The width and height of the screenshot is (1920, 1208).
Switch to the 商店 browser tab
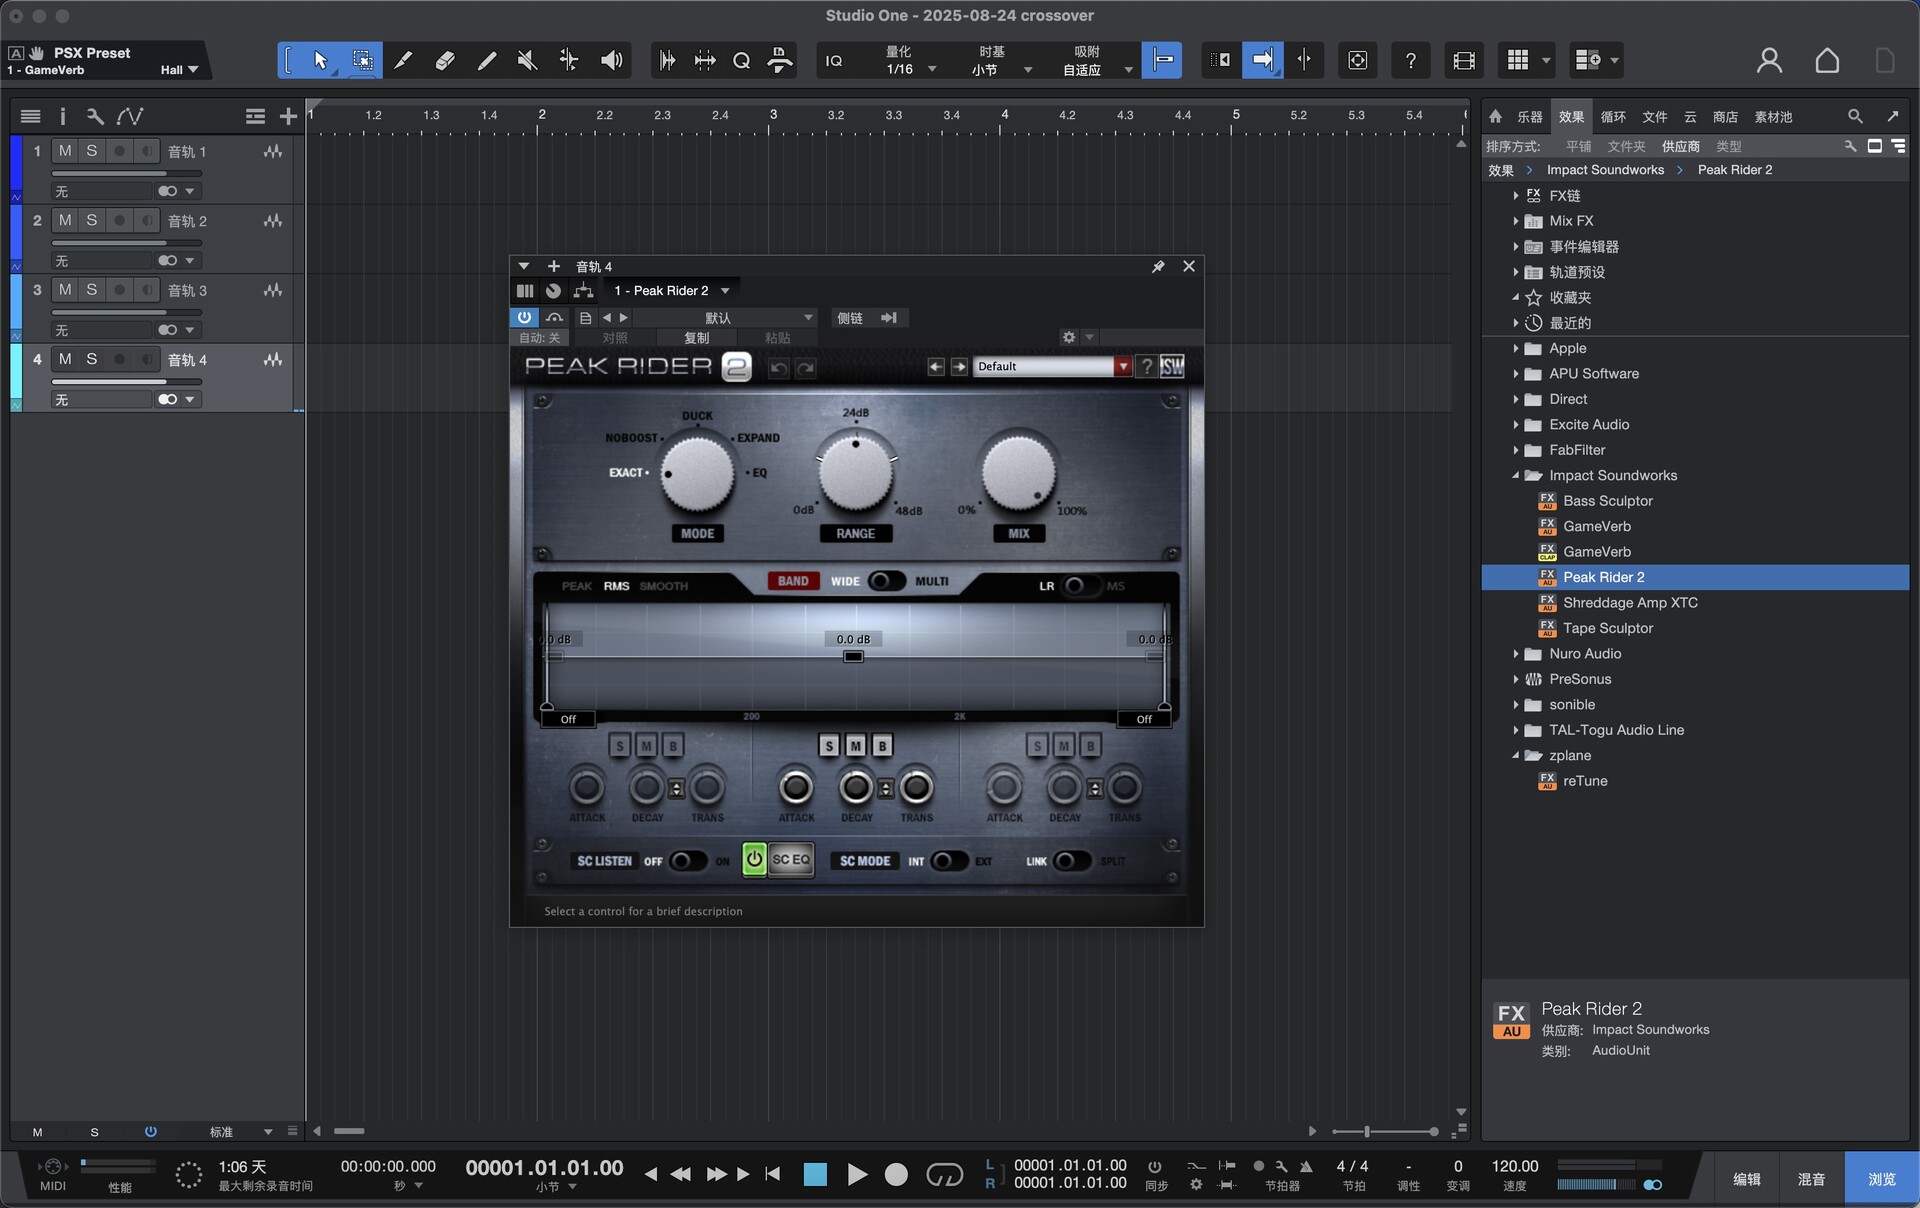click(x=1725, y=117)
